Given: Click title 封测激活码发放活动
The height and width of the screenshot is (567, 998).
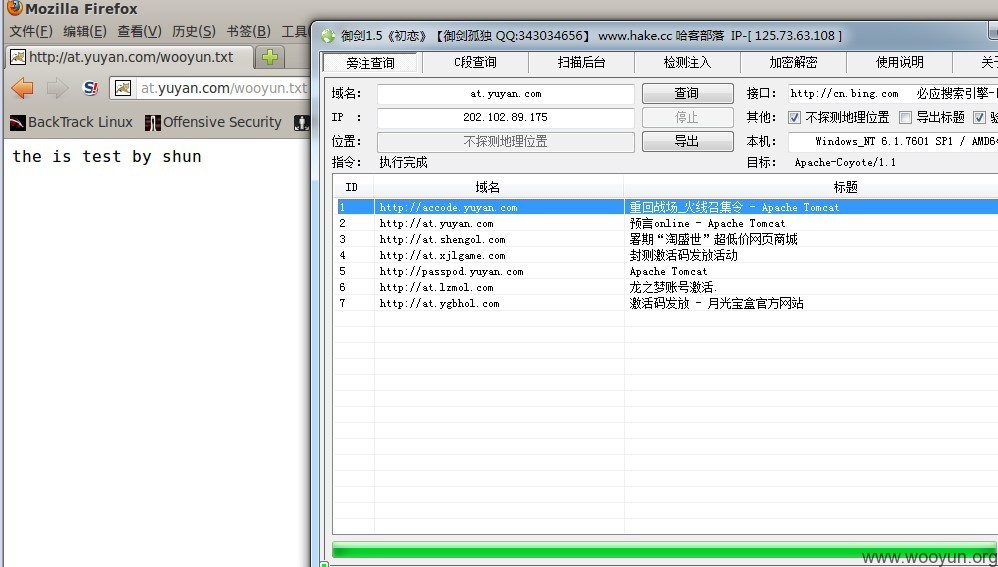Looking at the screenshot, I should [x=683, y=255].
